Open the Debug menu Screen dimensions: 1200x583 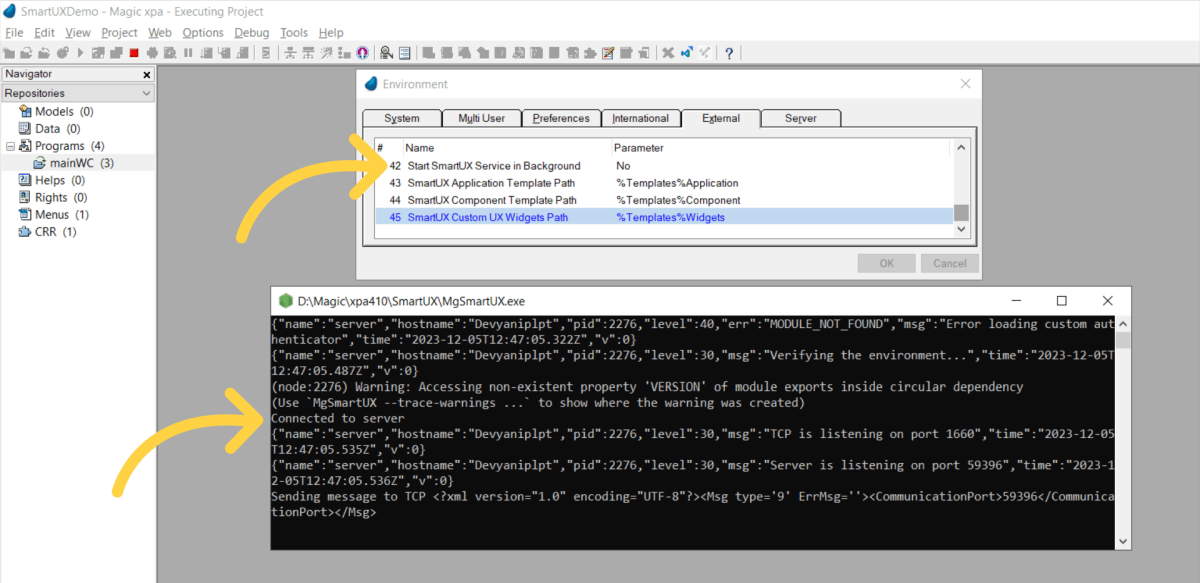(x=251, y=32)
